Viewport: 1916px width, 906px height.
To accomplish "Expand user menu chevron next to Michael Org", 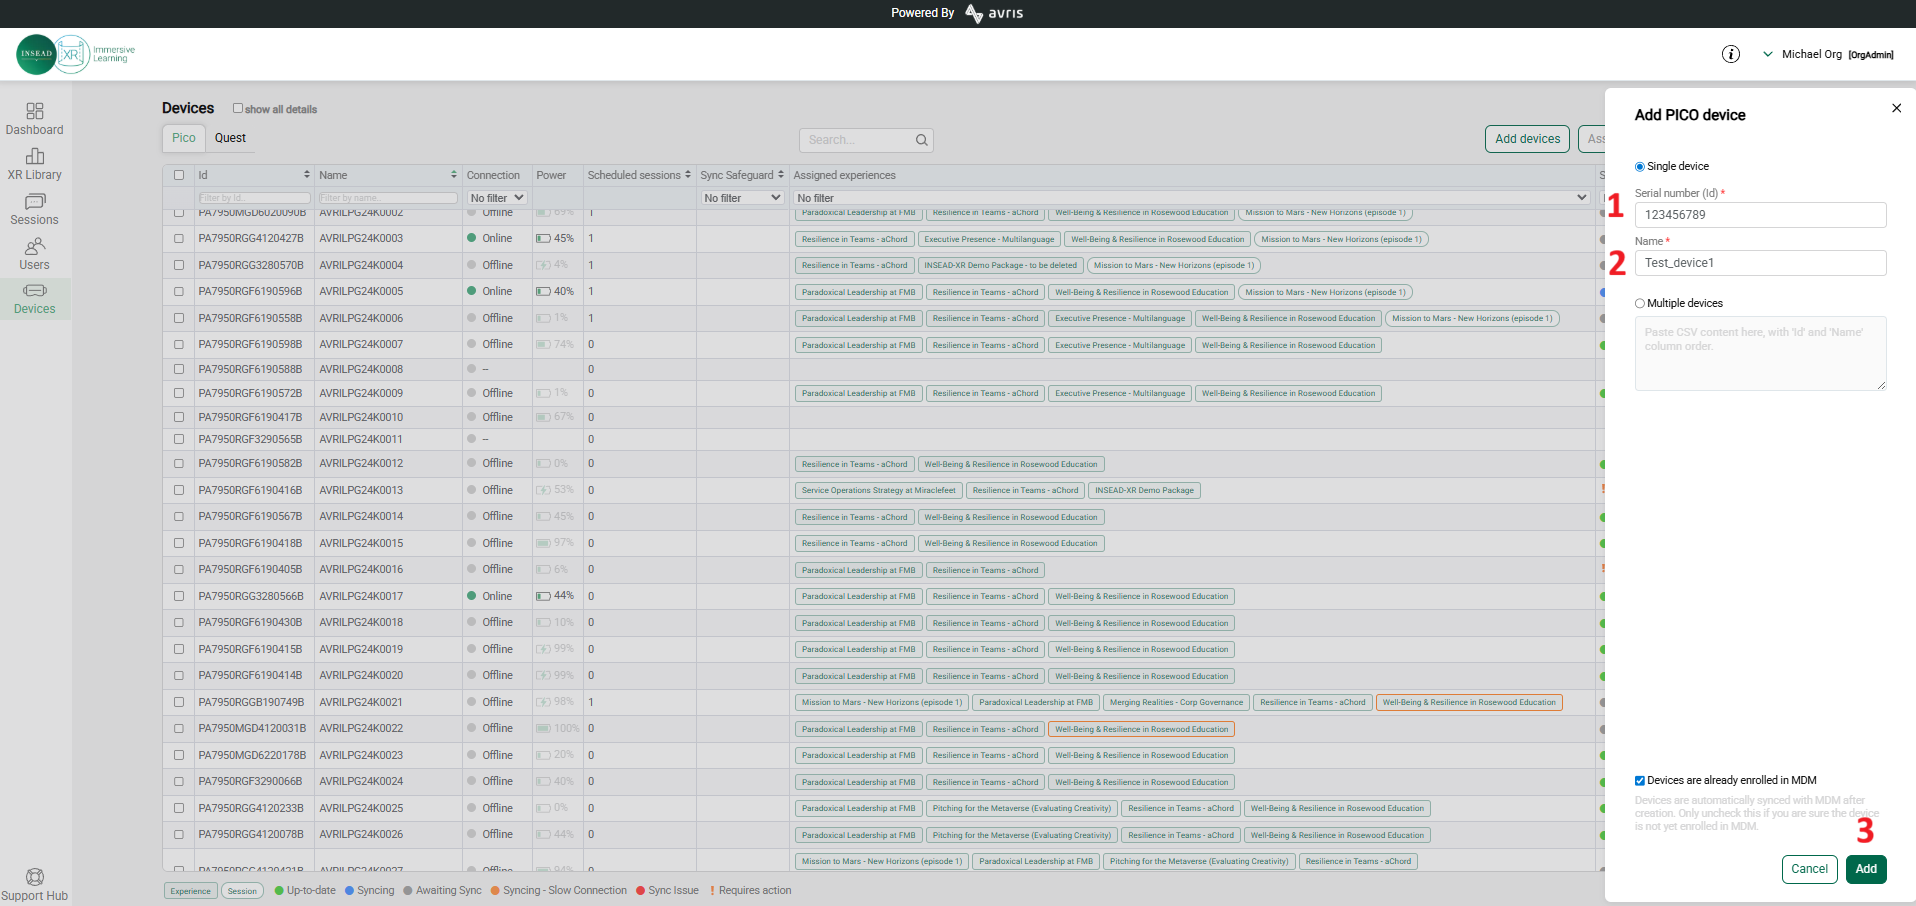I will [x=1768, y=54].
